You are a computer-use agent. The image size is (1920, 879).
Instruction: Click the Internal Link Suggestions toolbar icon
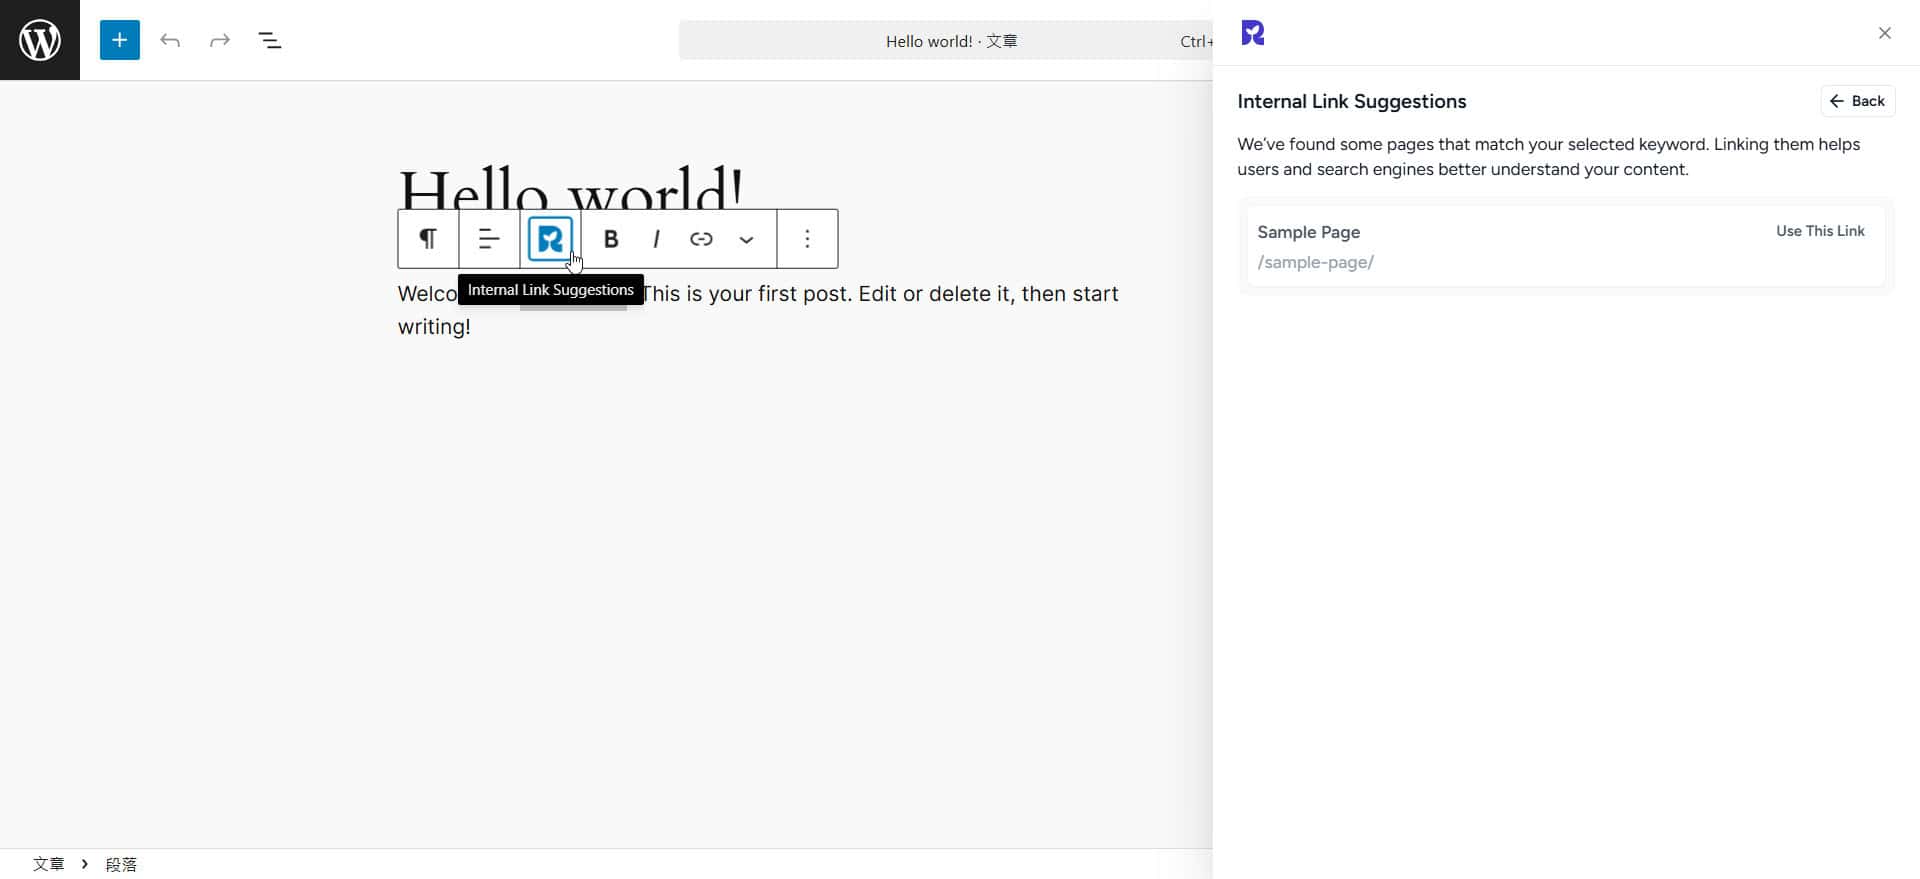click(x=550, y=239)
